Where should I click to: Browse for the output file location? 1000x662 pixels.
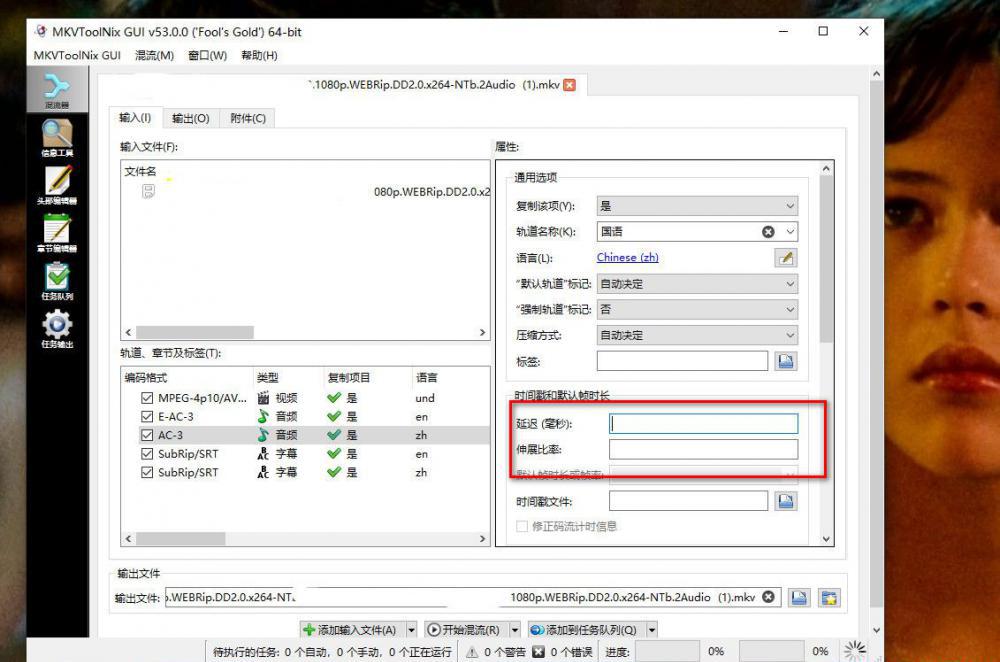pos(798,598)
